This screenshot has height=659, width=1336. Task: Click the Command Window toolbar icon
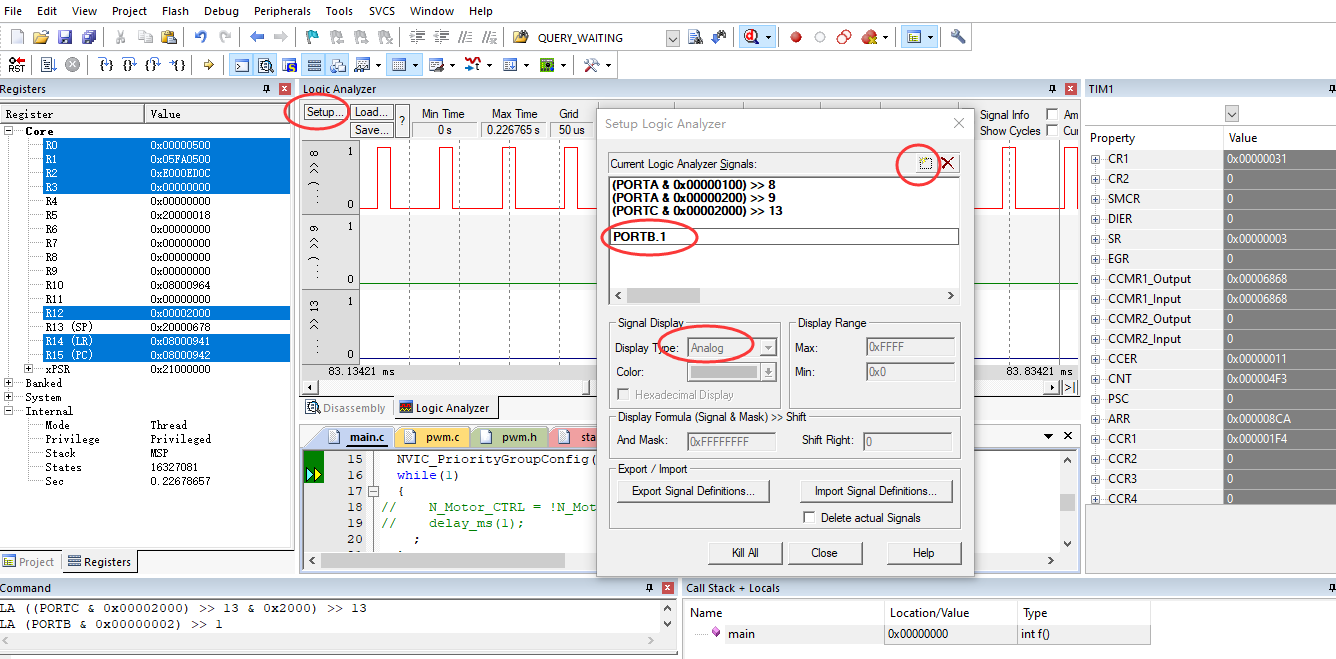pos(242,64)
